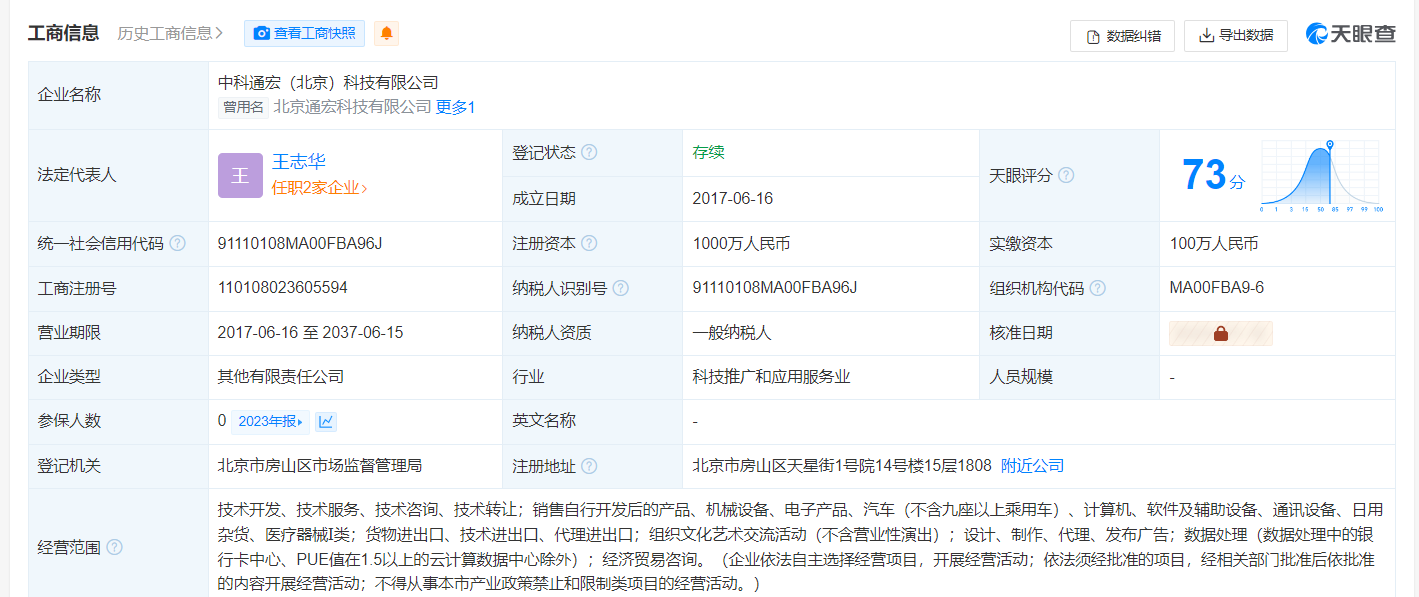Viewport: 1419px width, 597px height.
Task: Click help icon beside 天眼评分
Action: click(1066, 175)
